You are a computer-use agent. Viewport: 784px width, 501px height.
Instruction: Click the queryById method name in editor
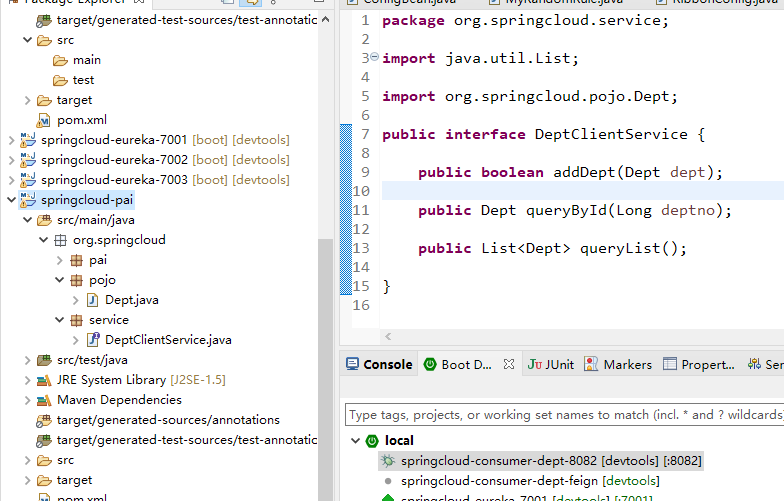(566, 210)
